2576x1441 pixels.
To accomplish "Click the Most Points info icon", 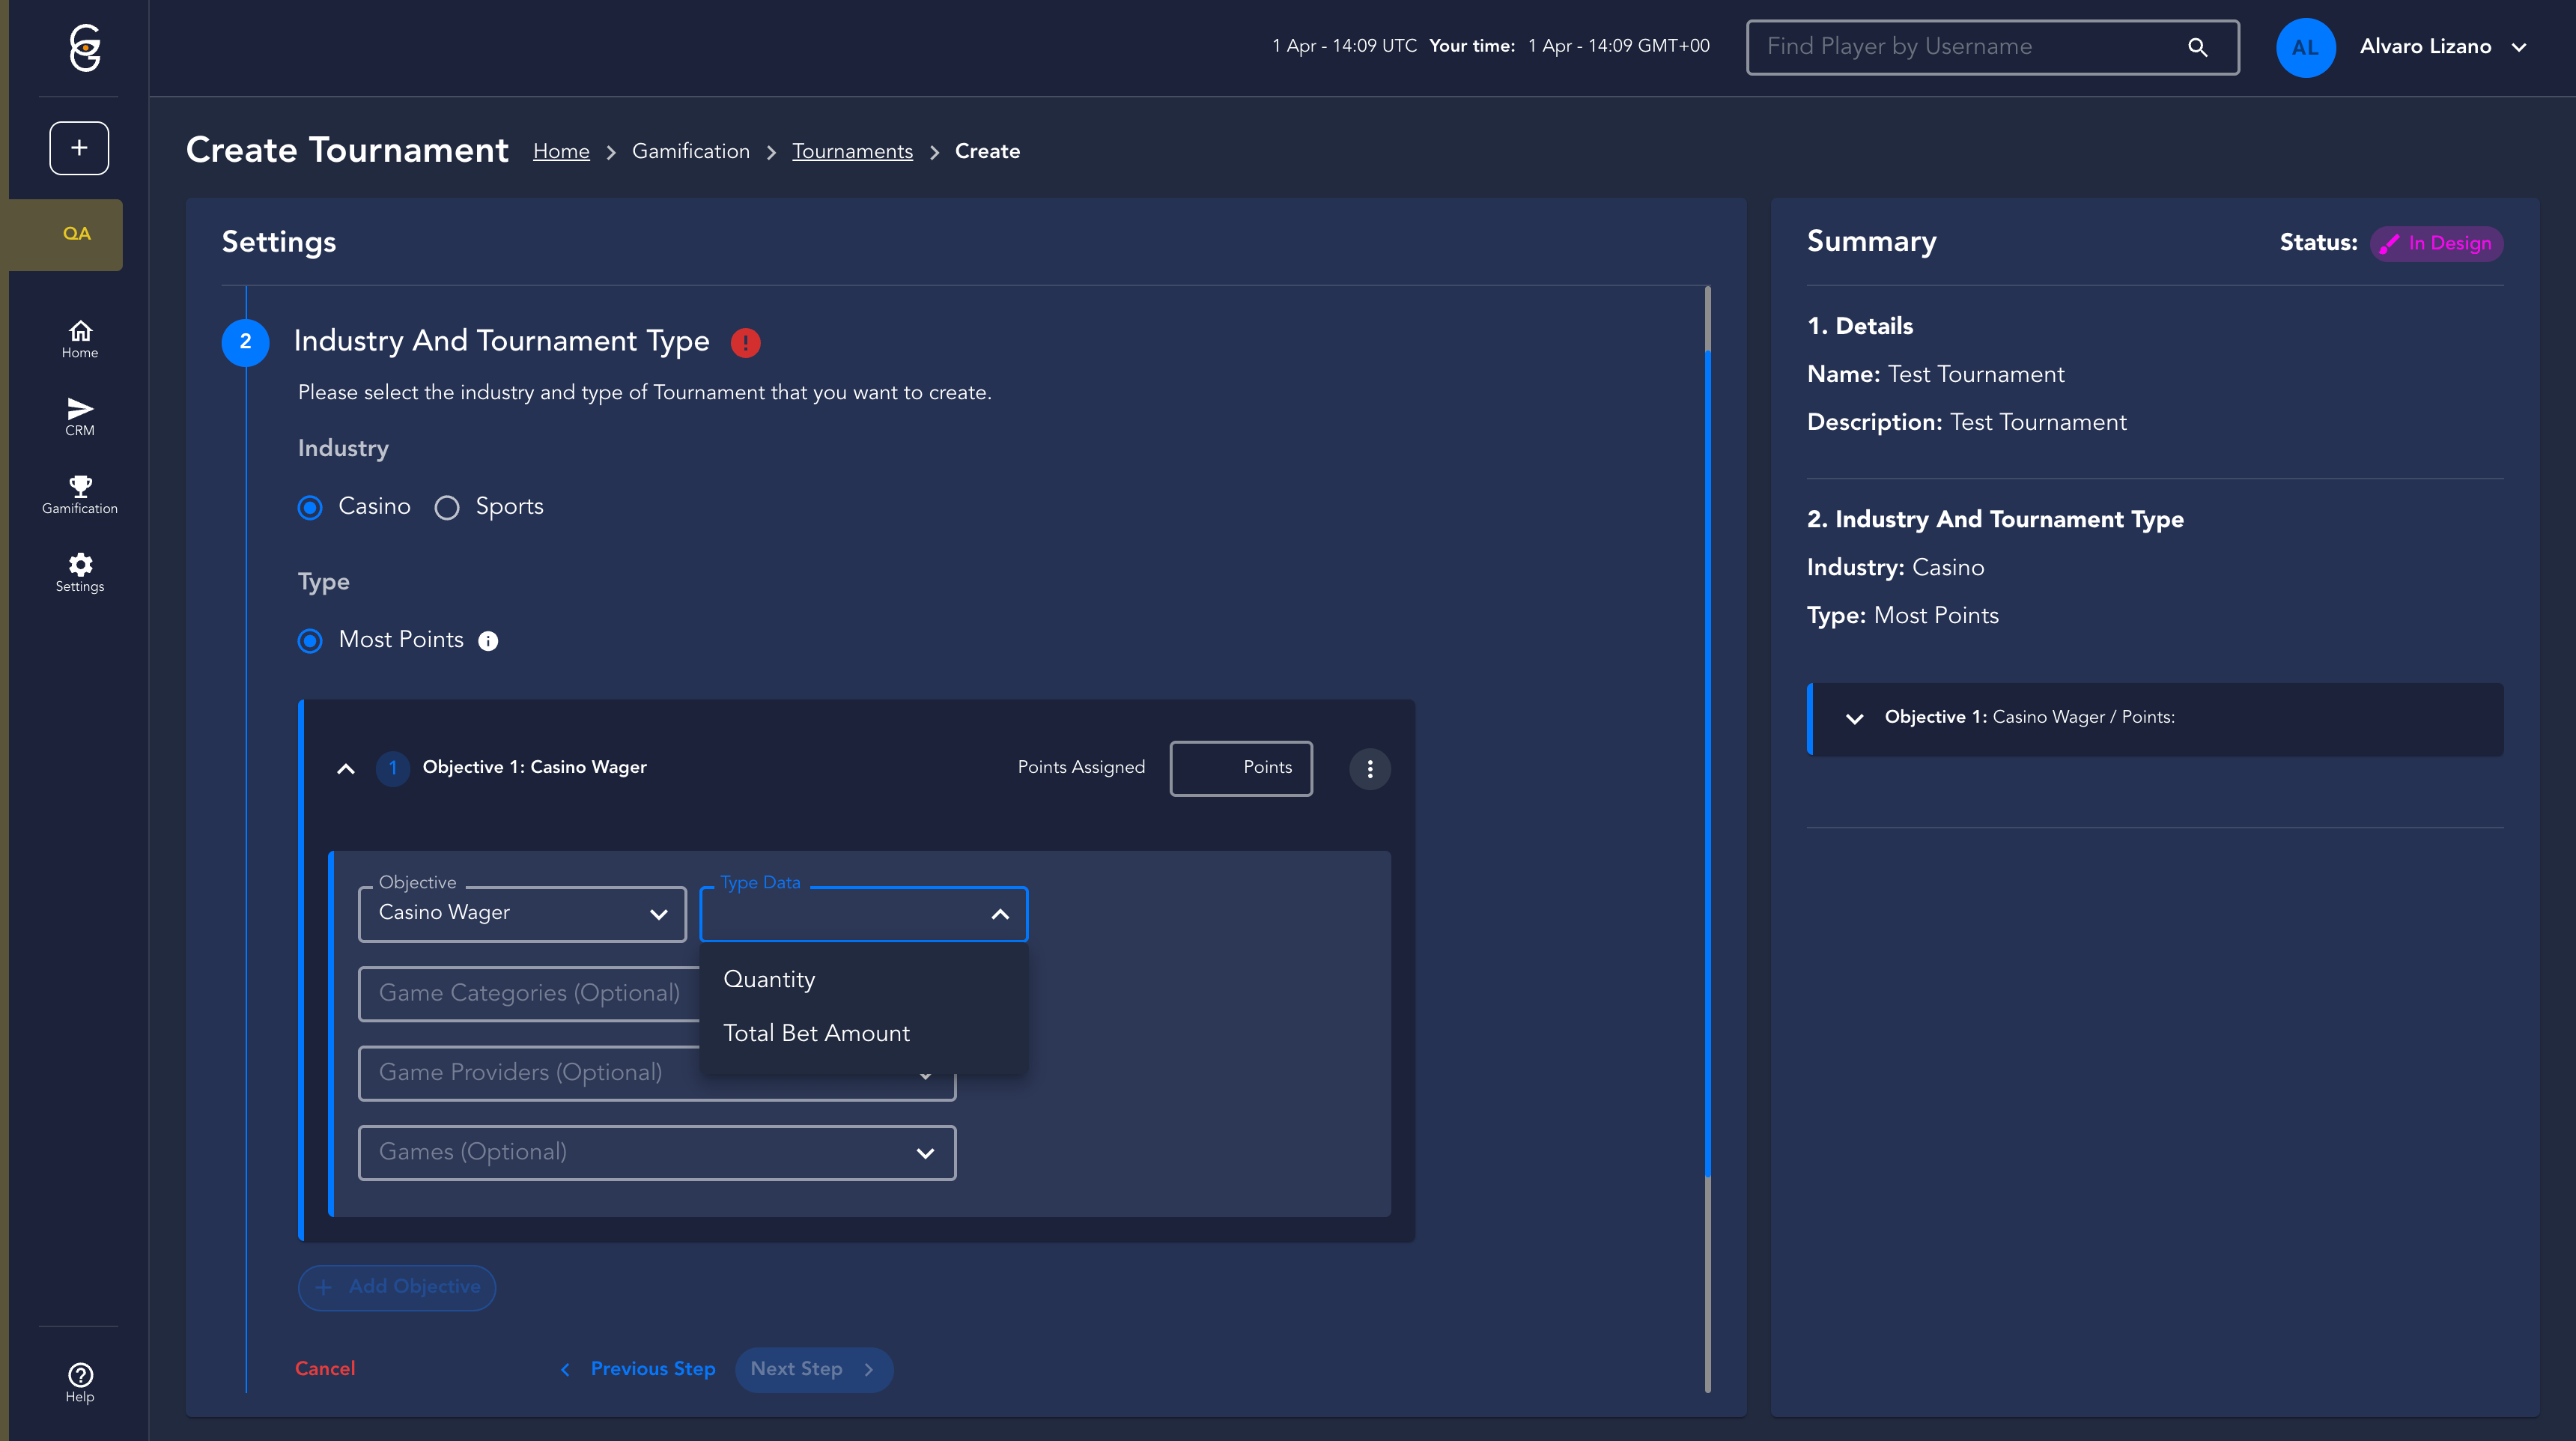I will 488,641.
